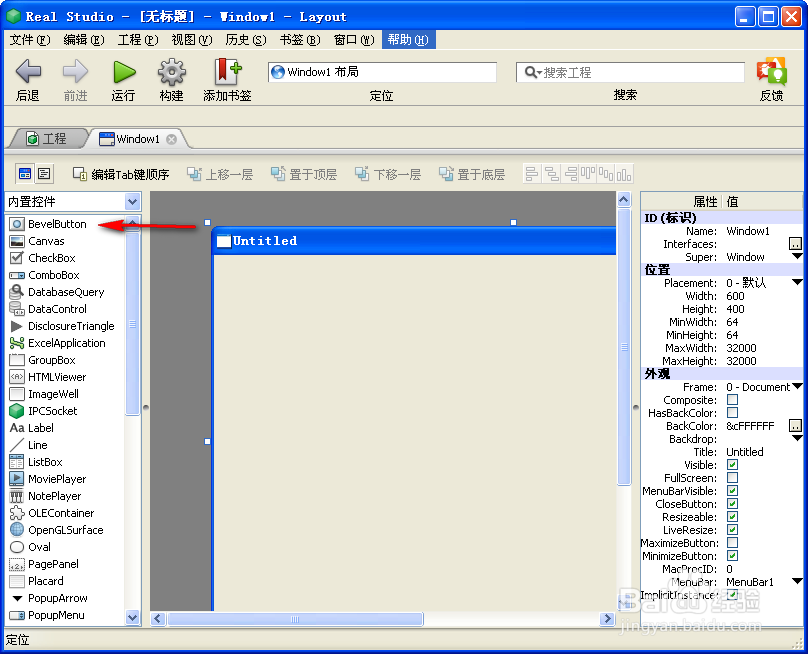
Task: Open the 文件(F) menu
Action: (x=30, y=40)
